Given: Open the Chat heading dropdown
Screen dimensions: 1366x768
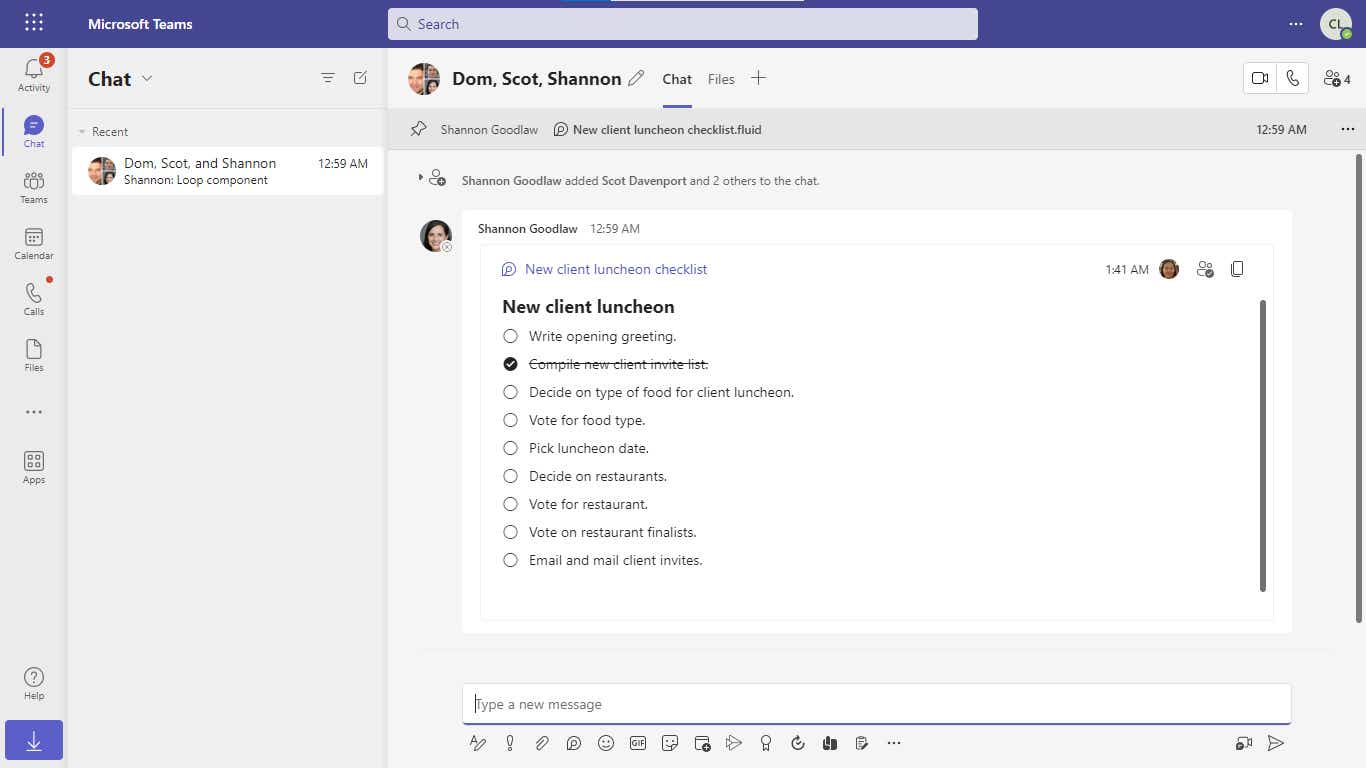Looking at the screenshot, I should pyautogui.click(x=147, y=78).
